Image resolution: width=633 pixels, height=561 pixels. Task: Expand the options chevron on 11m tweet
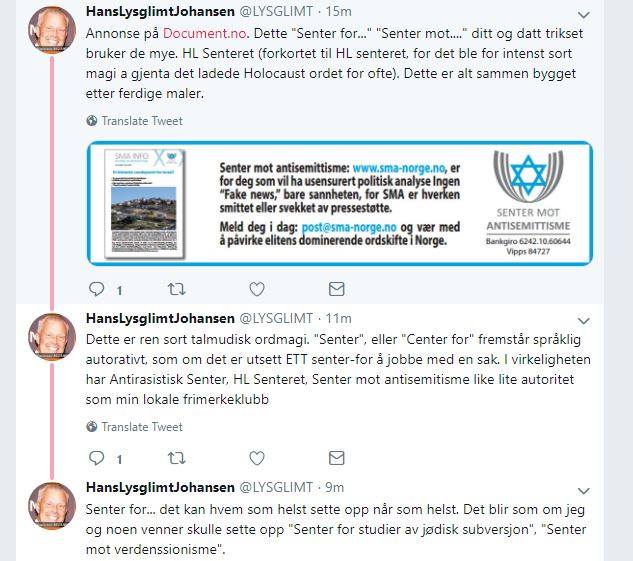[583, 321]
